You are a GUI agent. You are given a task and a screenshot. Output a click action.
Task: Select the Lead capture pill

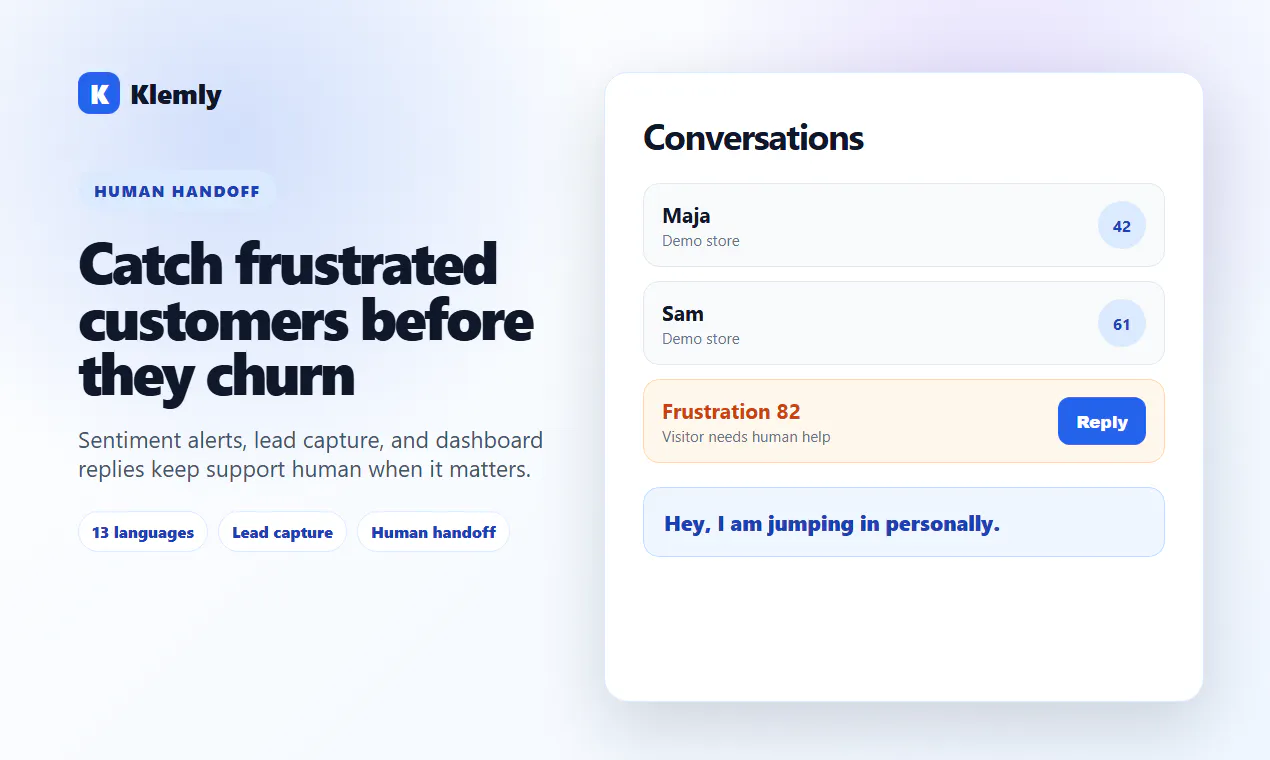pyautogui.click(x=282, y=532)
